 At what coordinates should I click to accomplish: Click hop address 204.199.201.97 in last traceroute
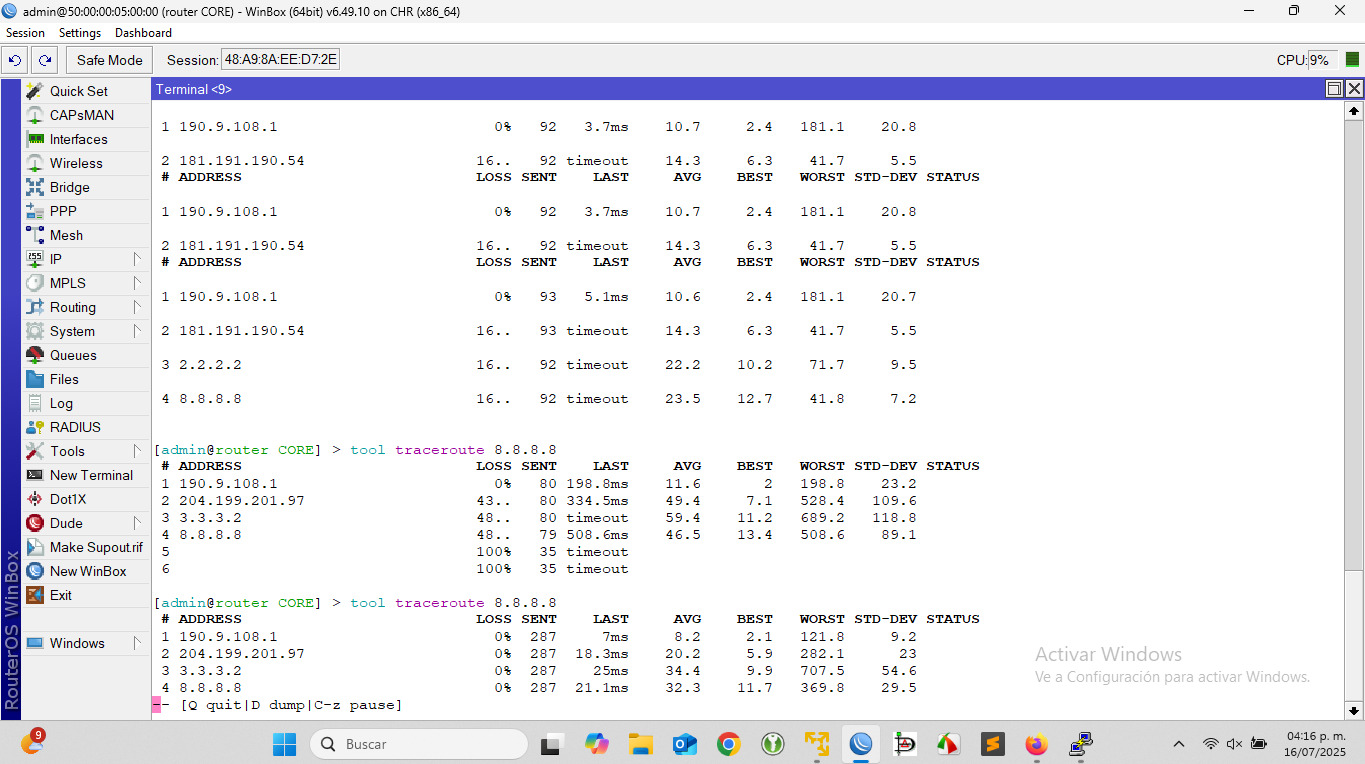click(x=241, y=653)
